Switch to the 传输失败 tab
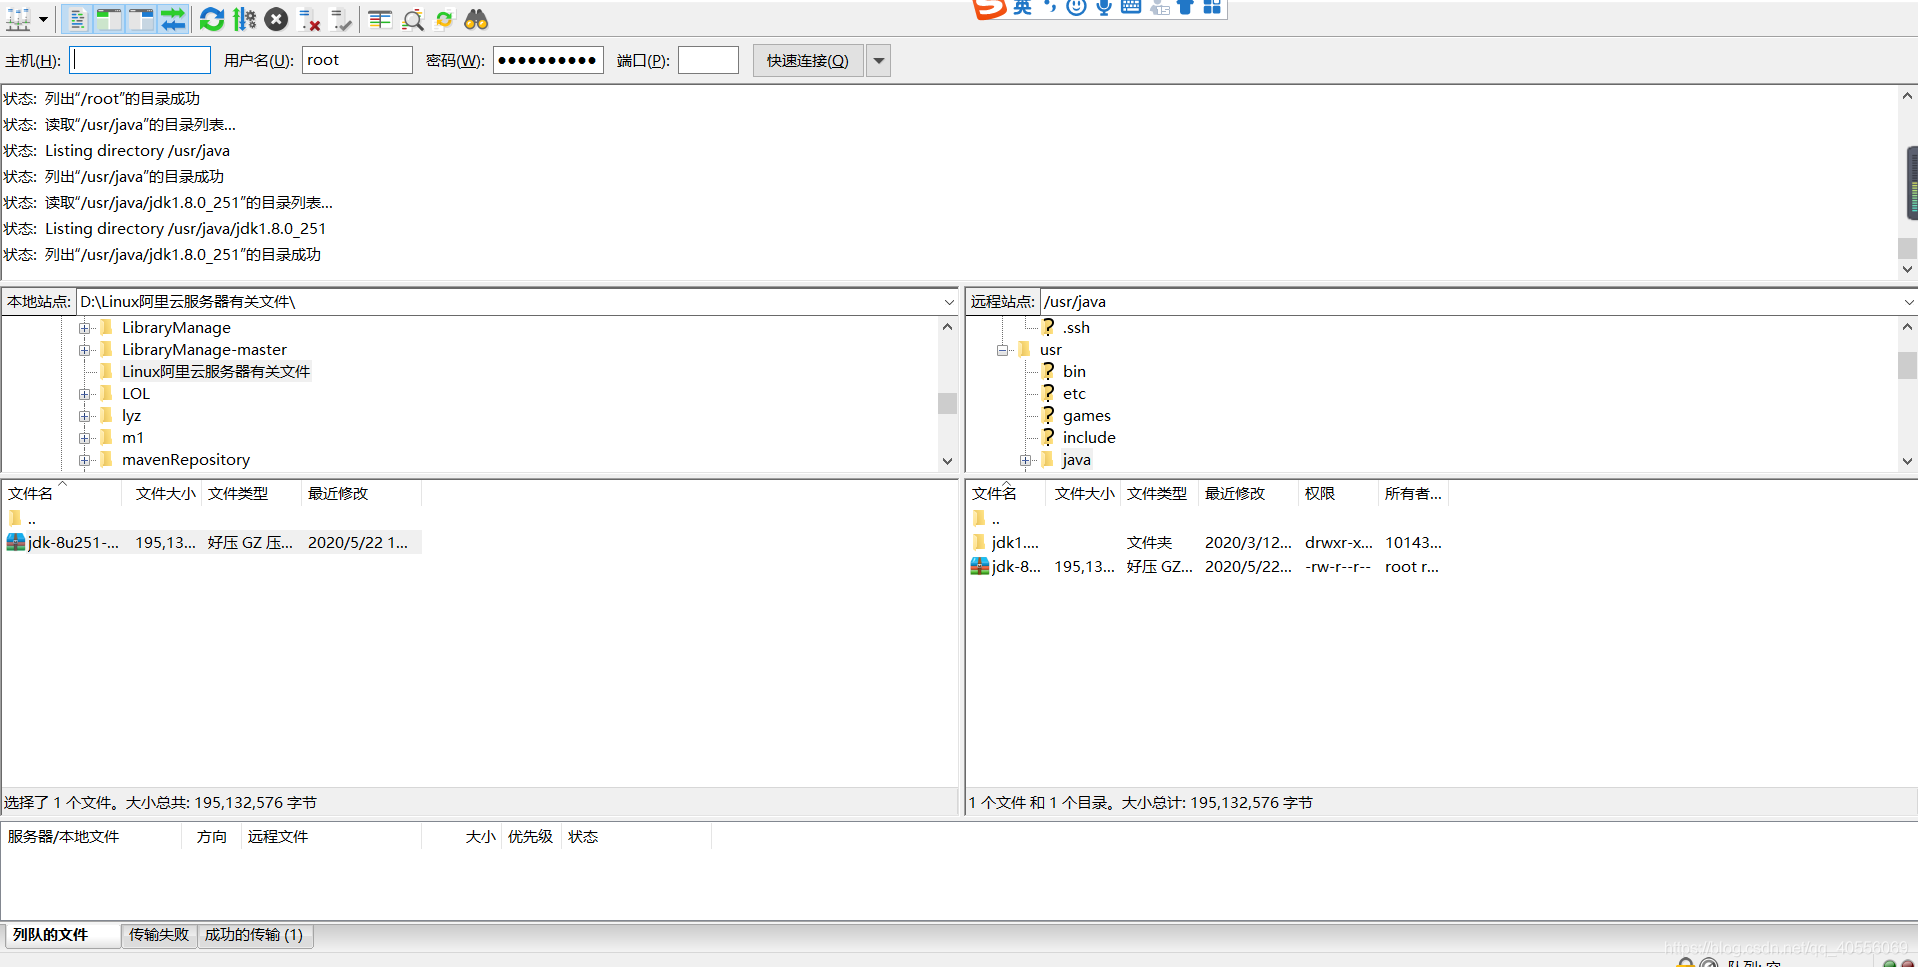Viewport: 1918px width, 967px height. click(158, 935)
